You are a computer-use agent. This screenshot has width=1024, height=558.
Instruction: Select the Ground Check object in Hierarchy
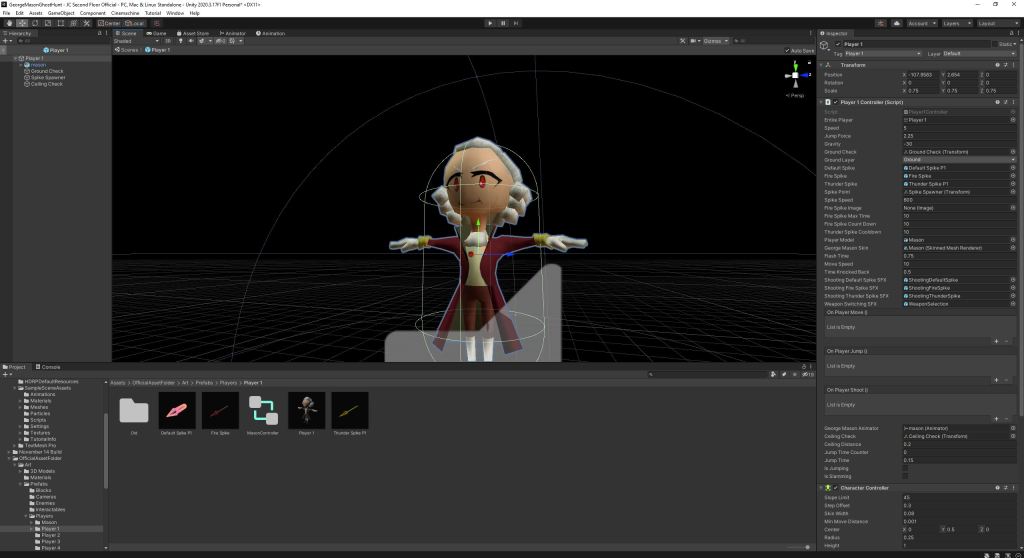pos(47,71)
